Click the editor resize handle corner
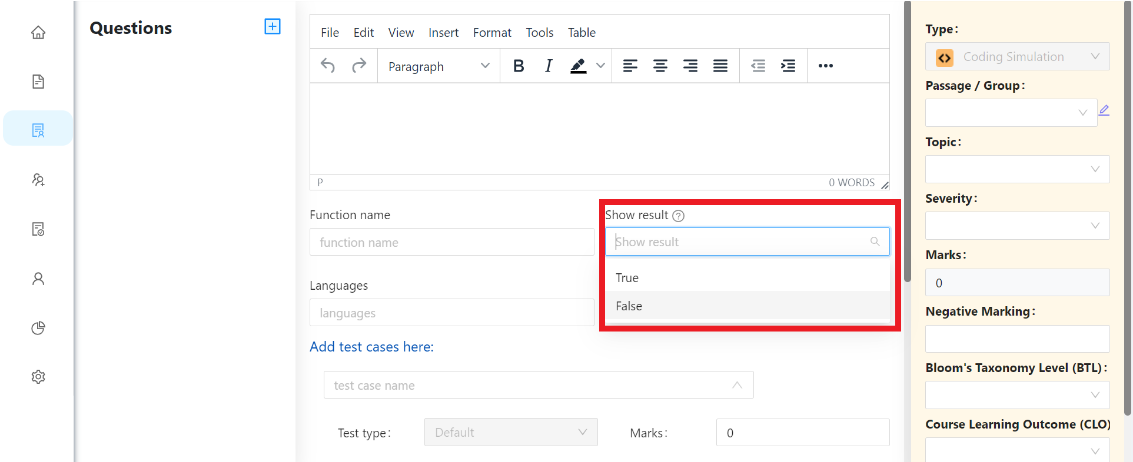 (884, 184)
